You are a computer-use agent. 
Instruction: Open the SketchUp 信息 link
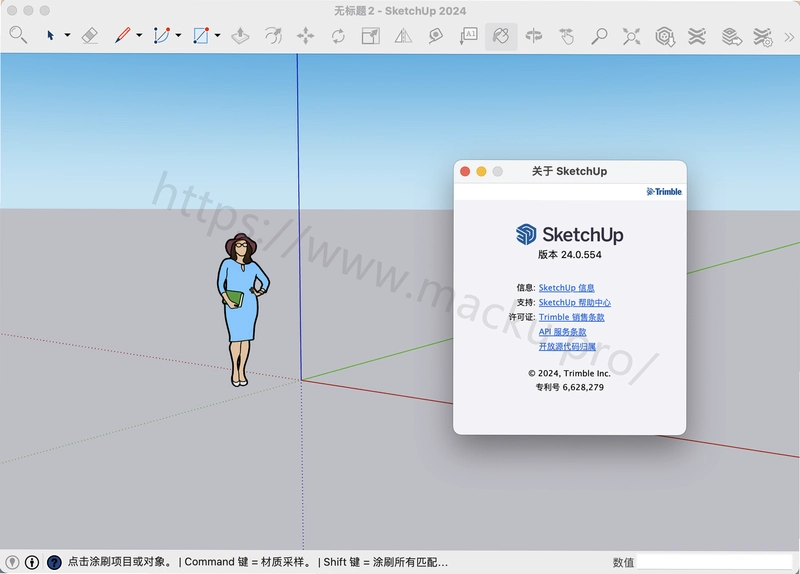pyautogui.click(x=566, y=288)
